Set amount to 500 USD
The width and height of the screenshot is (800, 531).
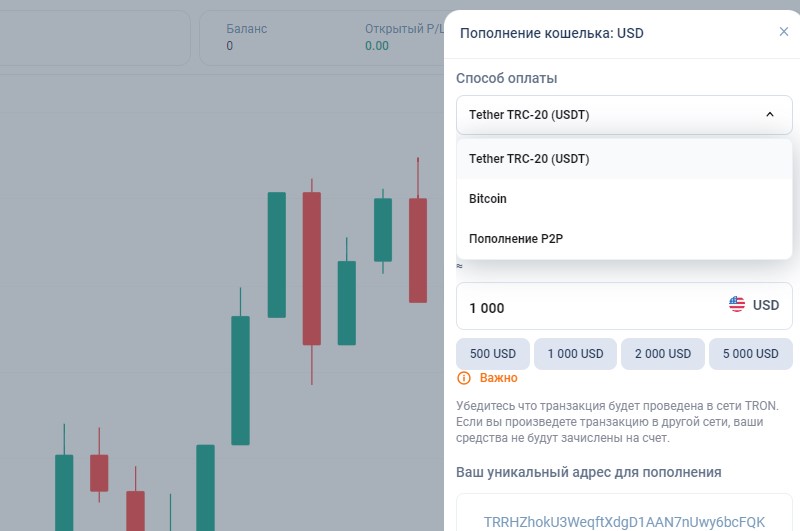492,354
